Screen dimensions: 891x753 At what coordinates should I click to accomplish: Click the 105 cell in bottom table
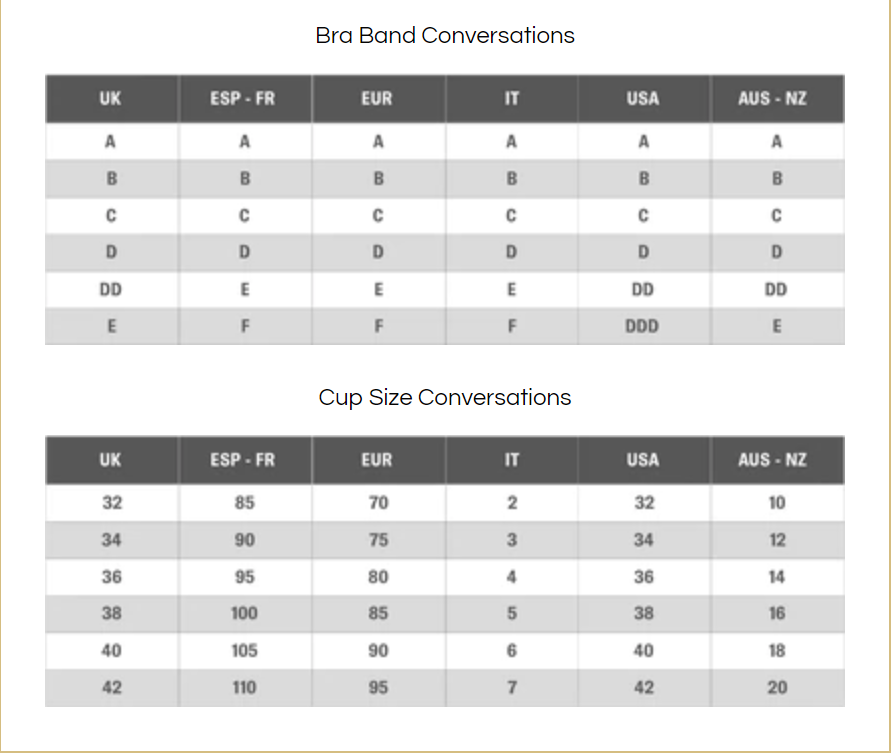244,651
